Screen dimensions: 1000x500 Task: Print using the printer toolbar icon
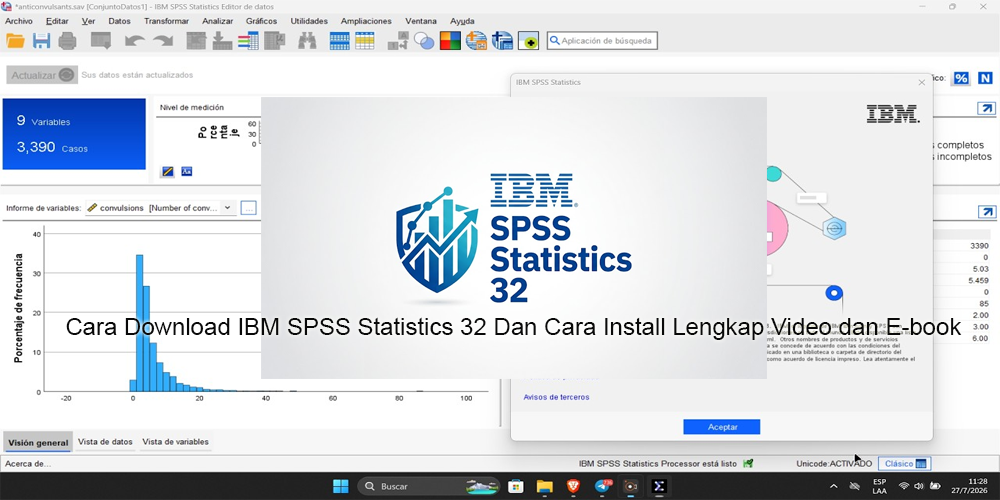[x=68, y=41]
